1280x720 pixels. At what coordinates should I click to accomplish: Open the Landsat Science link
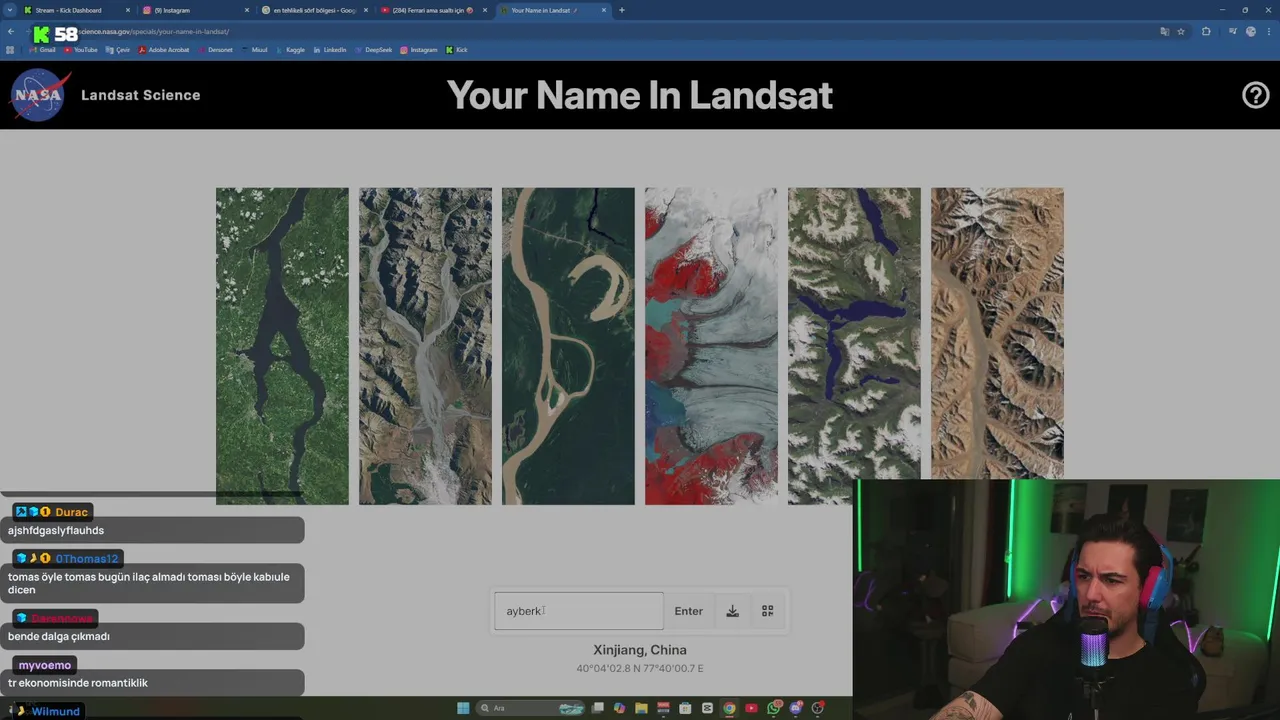pos(140,95)
